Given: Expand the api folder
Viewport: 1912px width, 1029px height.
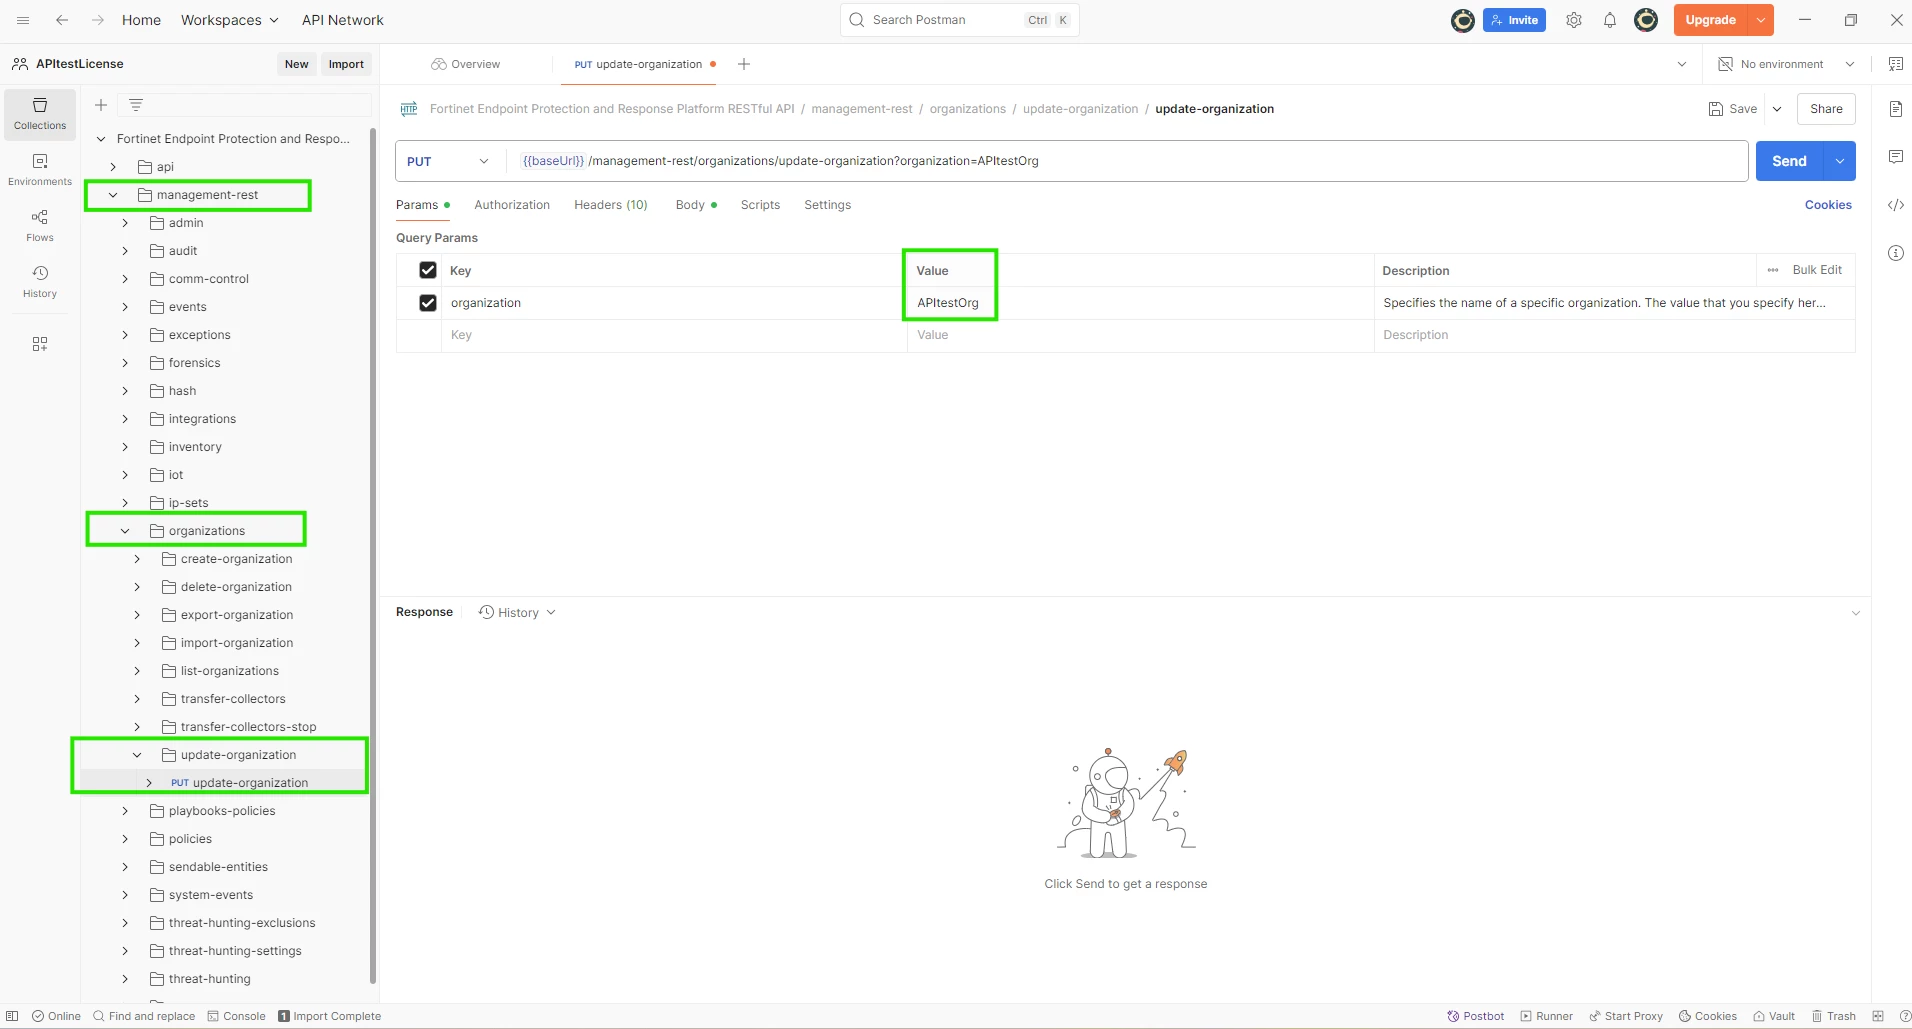Looking at the screenshot, I should pyautogui.click(x=113, y=167).
